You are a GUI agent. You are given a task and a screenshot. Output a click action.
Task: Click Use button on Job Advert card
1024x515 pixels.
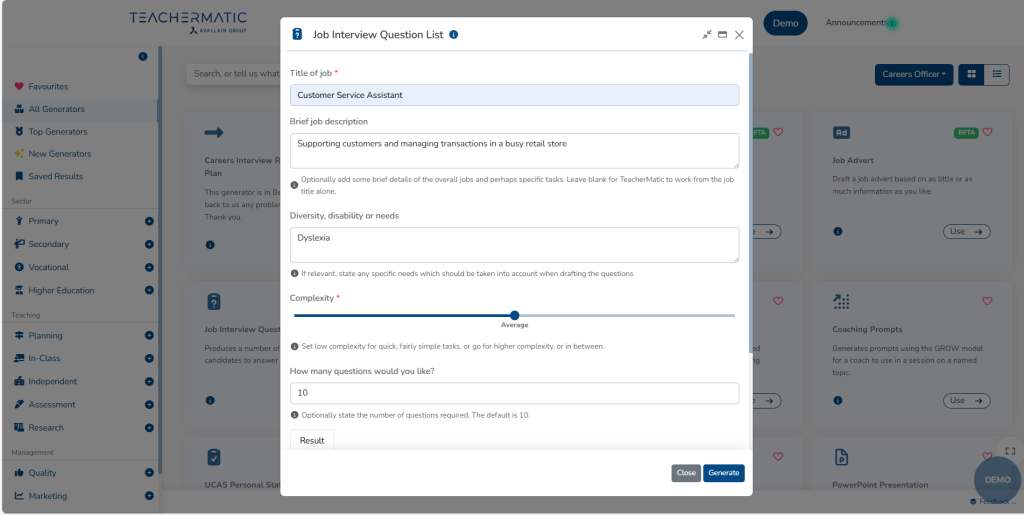pyautogui.click(x=967, y=232)
